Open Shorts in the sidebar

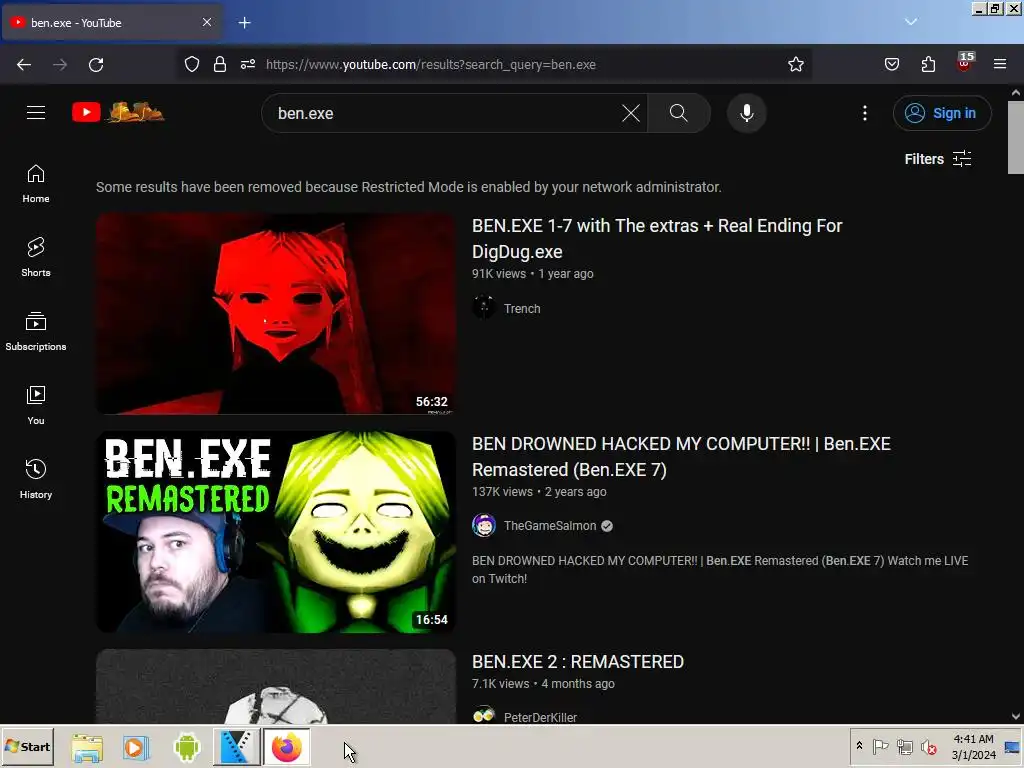coord(36,257)
